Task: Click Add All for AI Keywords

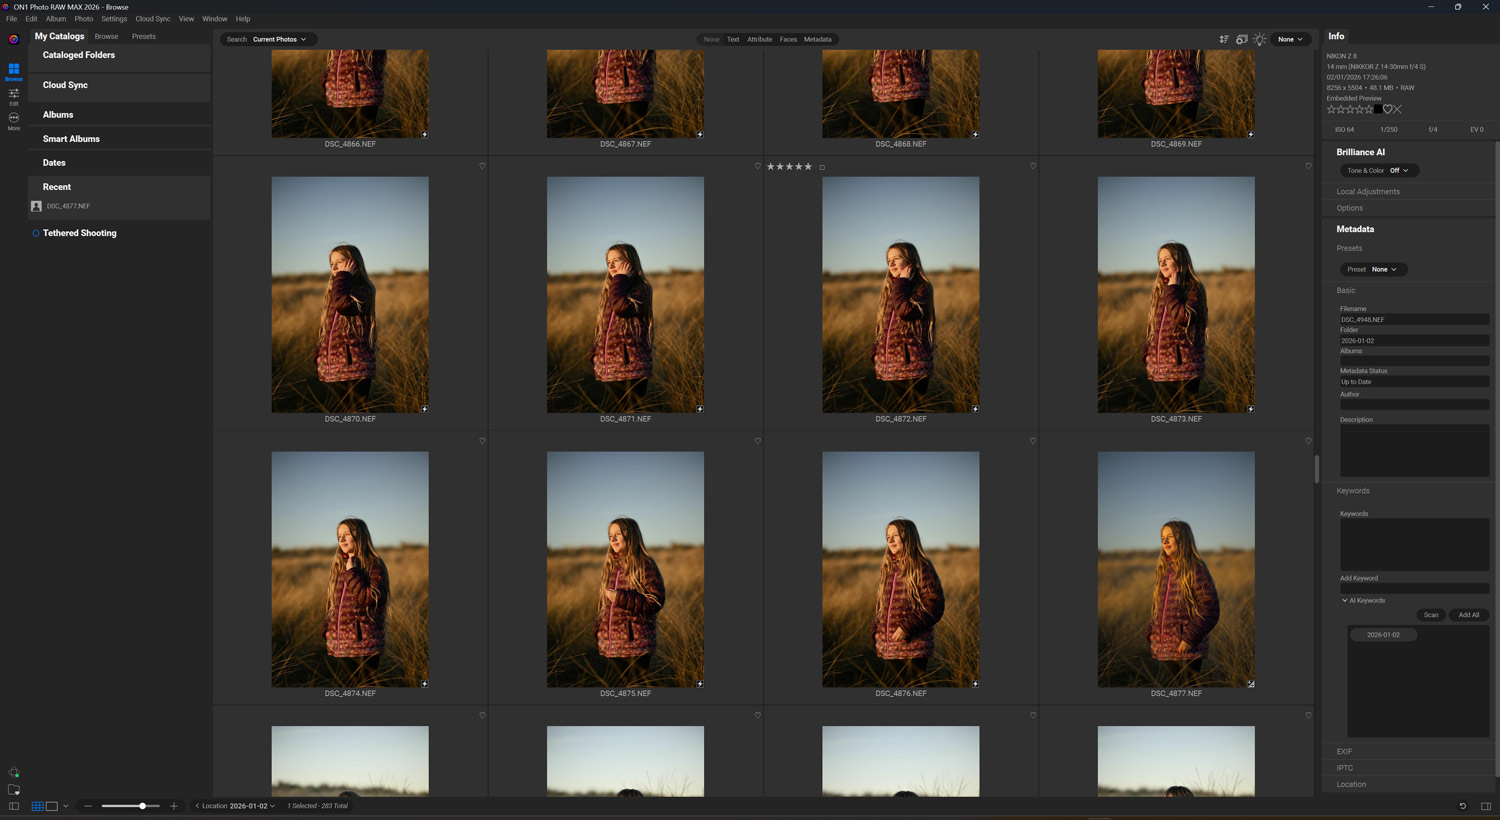Action: pyautogui.click(x=1468, y=615)
